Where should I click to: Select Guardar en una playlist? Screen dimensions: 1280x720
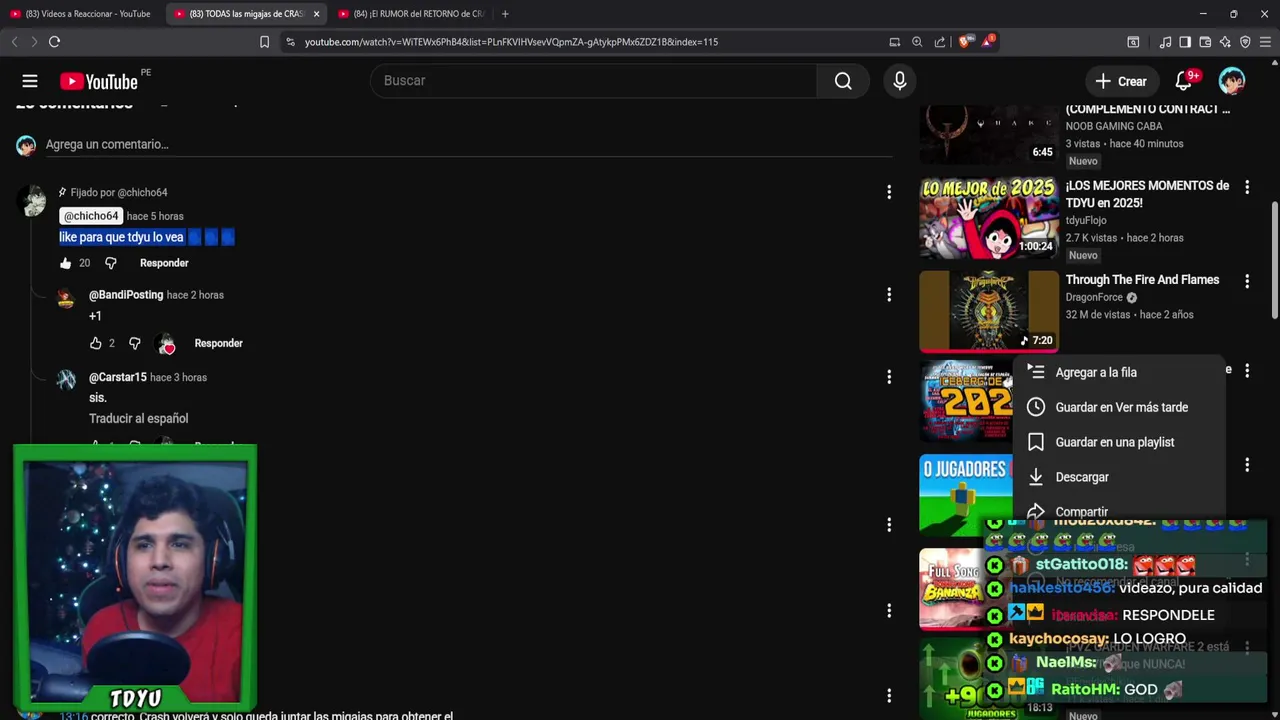click(x=1119, y=442)
